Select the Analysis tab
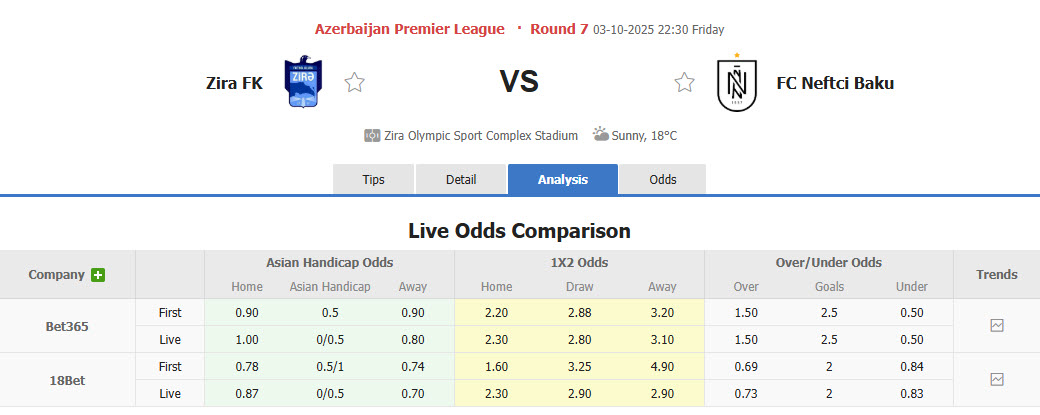Screen dimensions: 1040x415 563,179
